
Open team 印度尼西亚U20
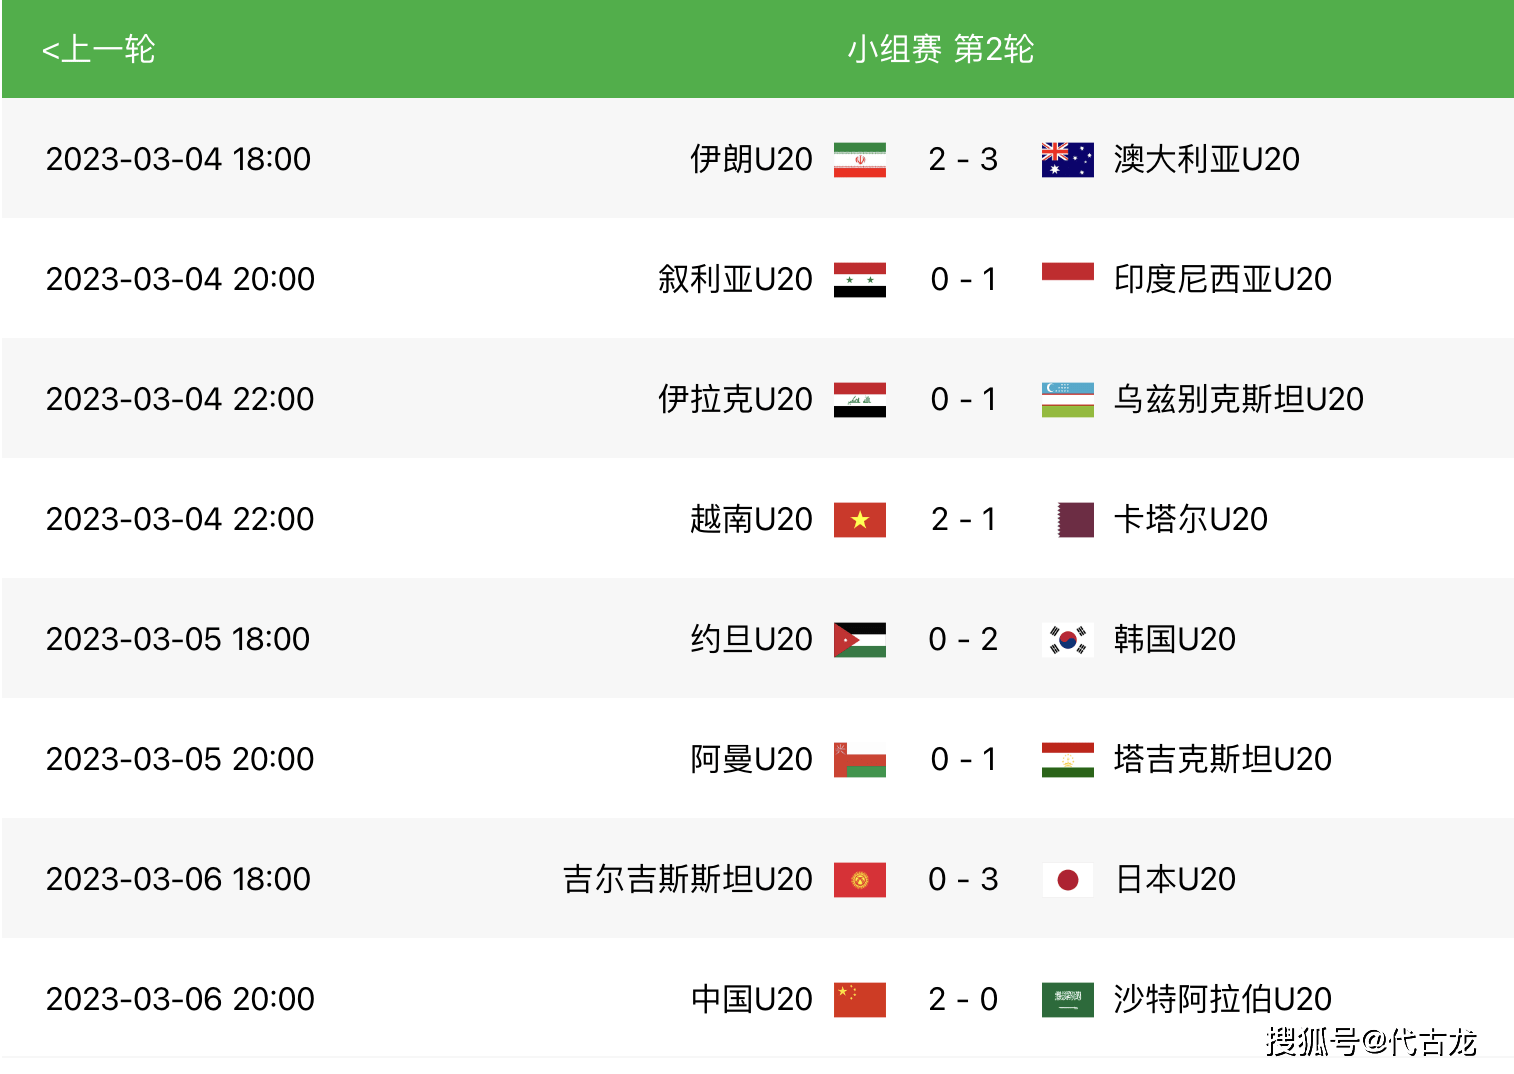click(x=1223, y=279)
